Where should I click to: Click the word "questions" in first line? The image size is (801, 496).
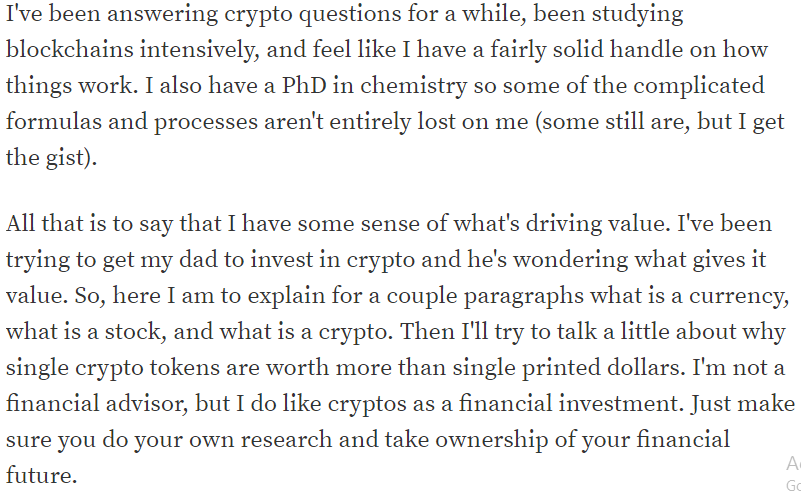pos(350,15)
